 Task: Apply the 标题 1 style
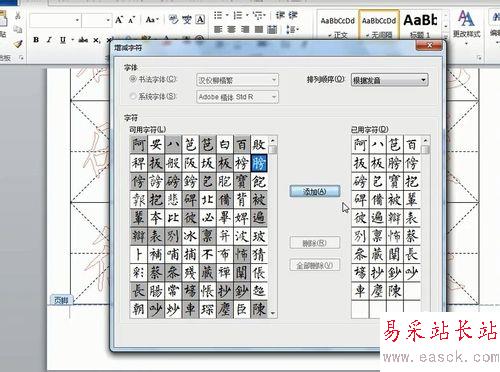click(420, 25)
